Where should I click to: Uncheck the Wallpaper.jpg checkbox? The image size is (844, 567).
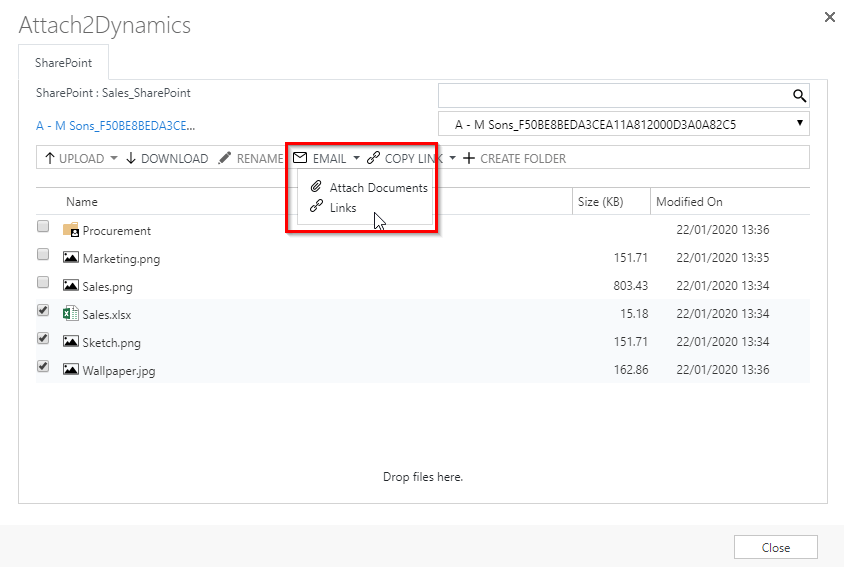click(43, 366)
